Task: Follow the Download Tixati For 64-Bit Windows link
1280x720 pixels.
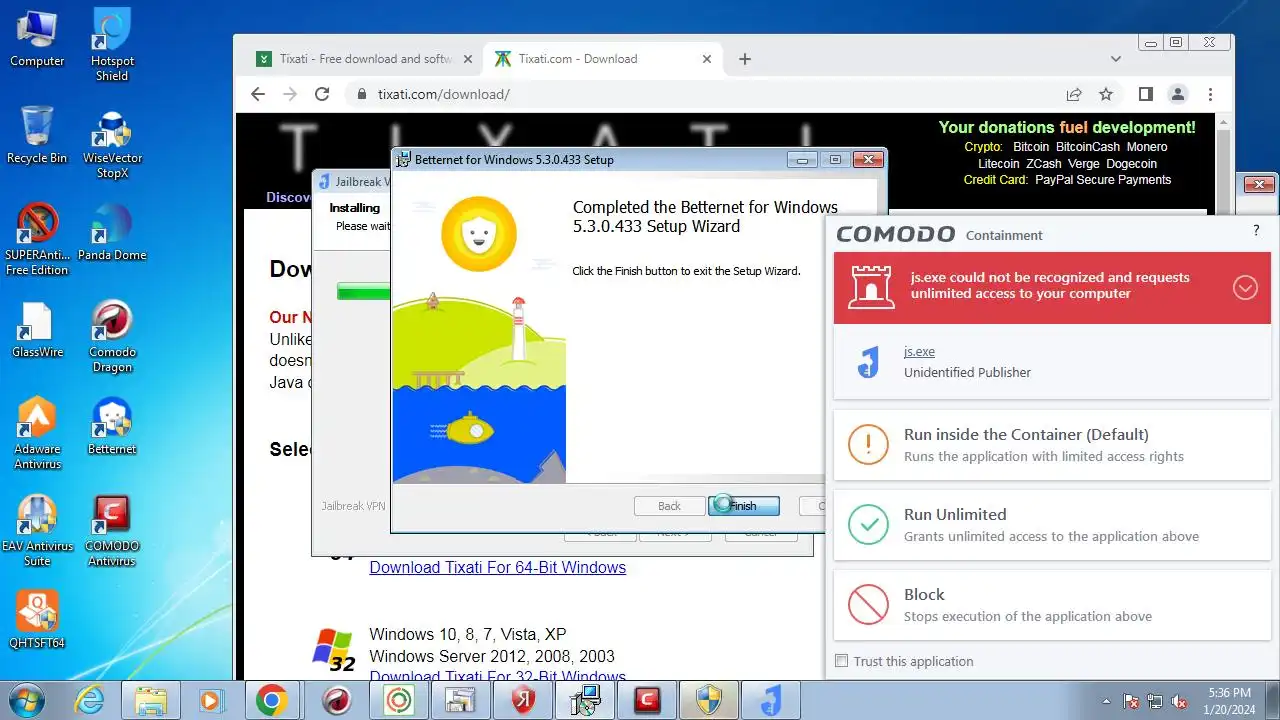Action: tap(497, 567)
